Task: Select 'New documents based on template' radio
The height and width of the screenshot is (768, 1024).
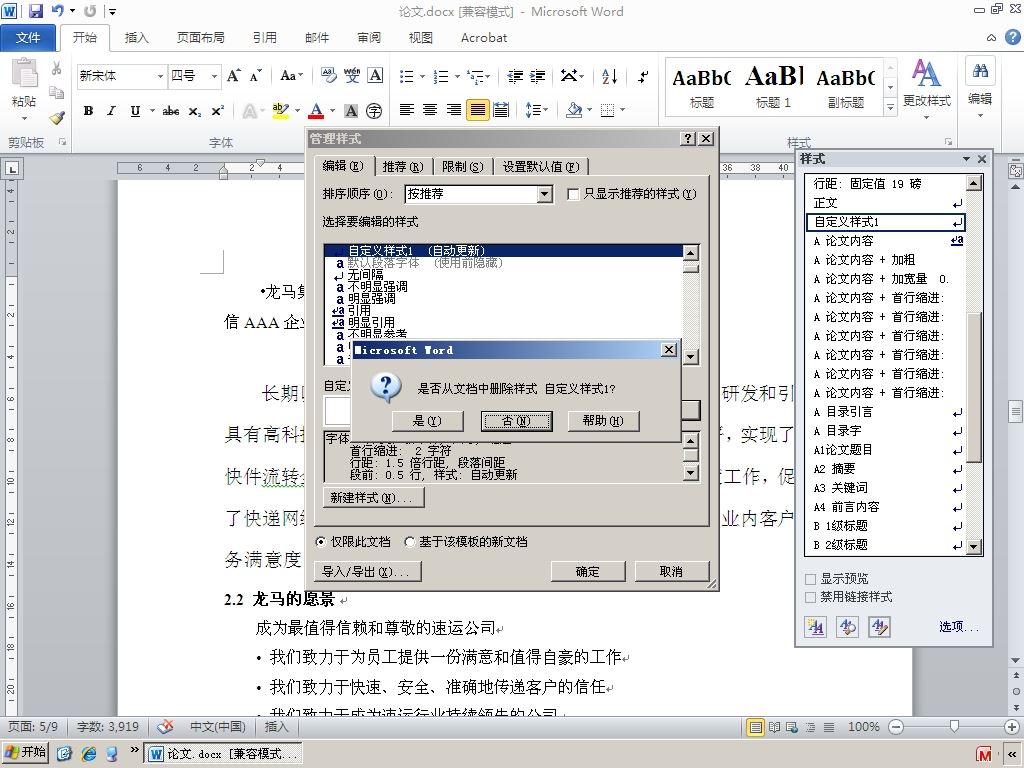Action: pos(409,541)
